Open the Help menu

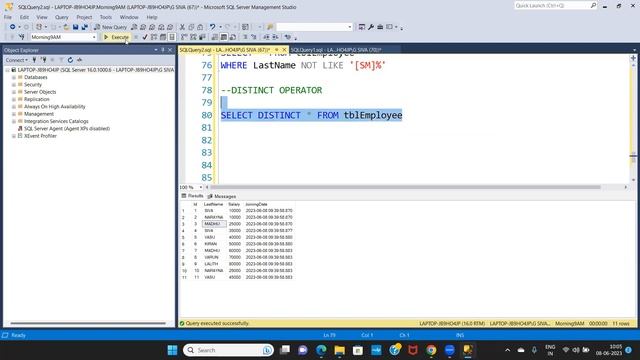point(152,17)
